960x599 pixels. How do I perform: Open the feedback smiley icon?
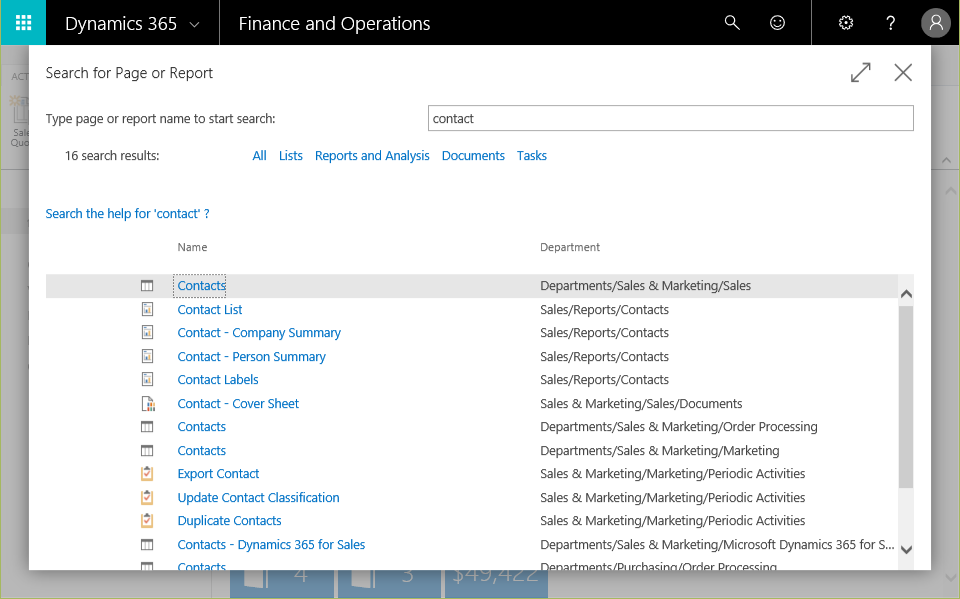(777, 23)
